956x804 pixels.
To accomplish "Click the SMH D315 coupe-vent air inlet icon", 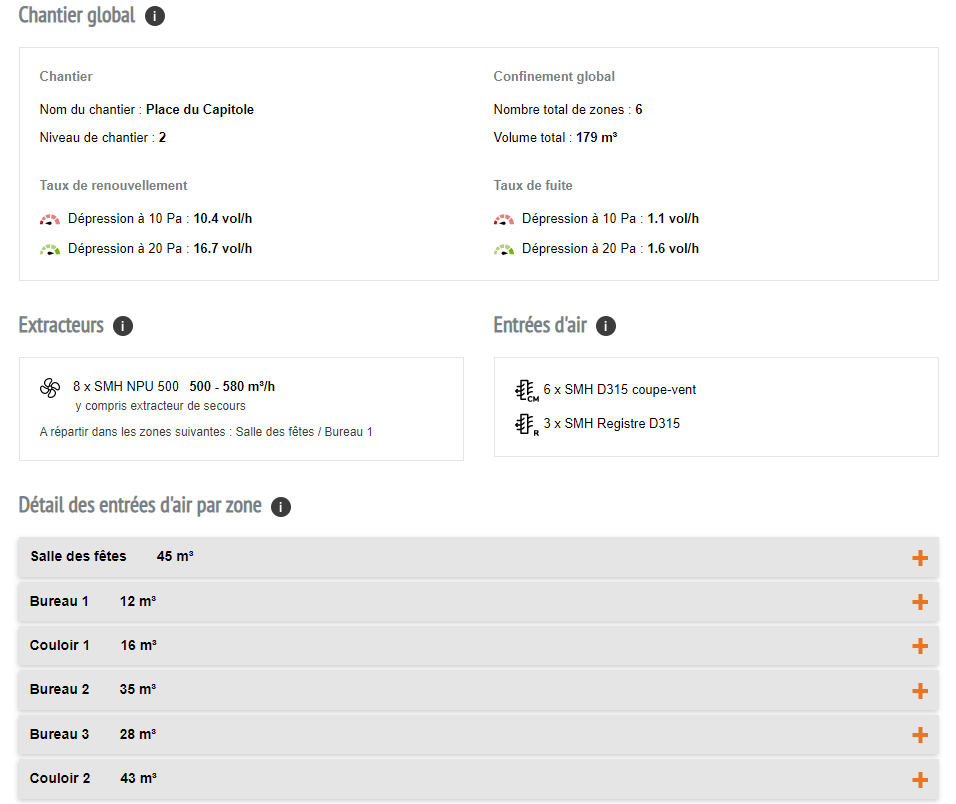I will coord(527,391).
